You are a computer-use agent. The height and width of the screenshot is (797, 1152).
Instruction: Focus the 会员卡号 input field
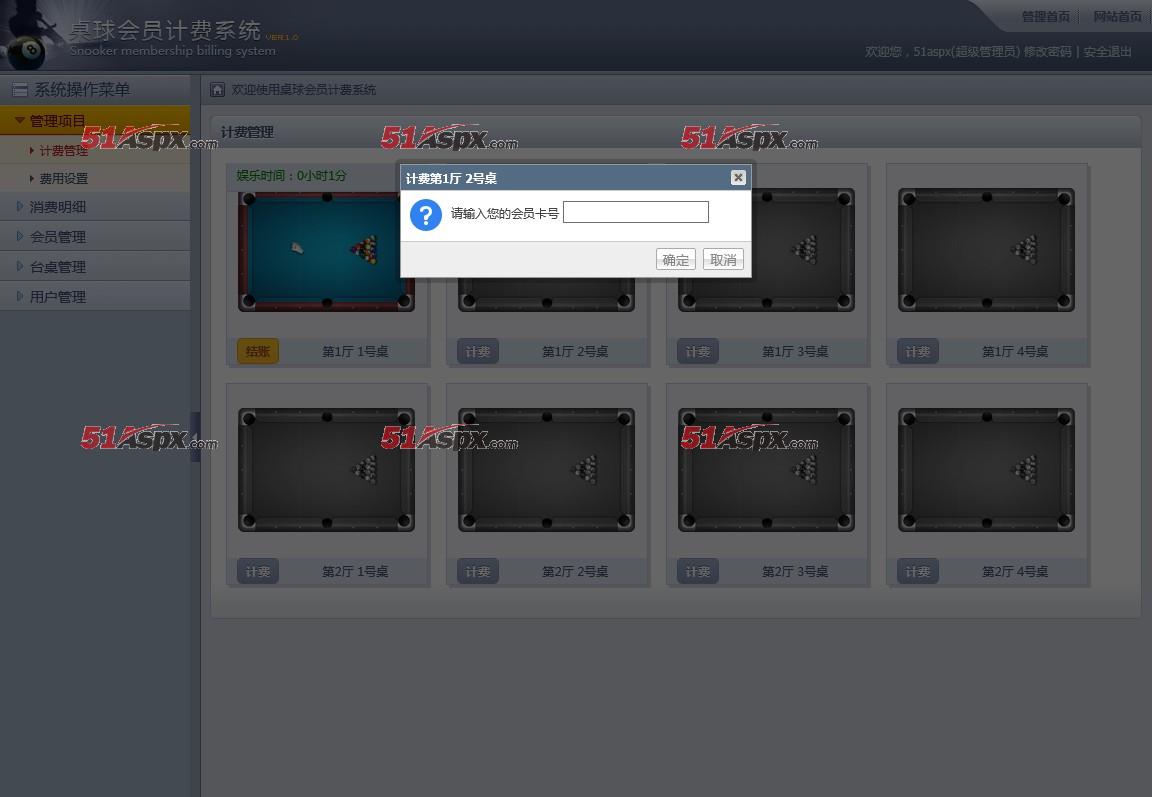click(x=636, y=212)
